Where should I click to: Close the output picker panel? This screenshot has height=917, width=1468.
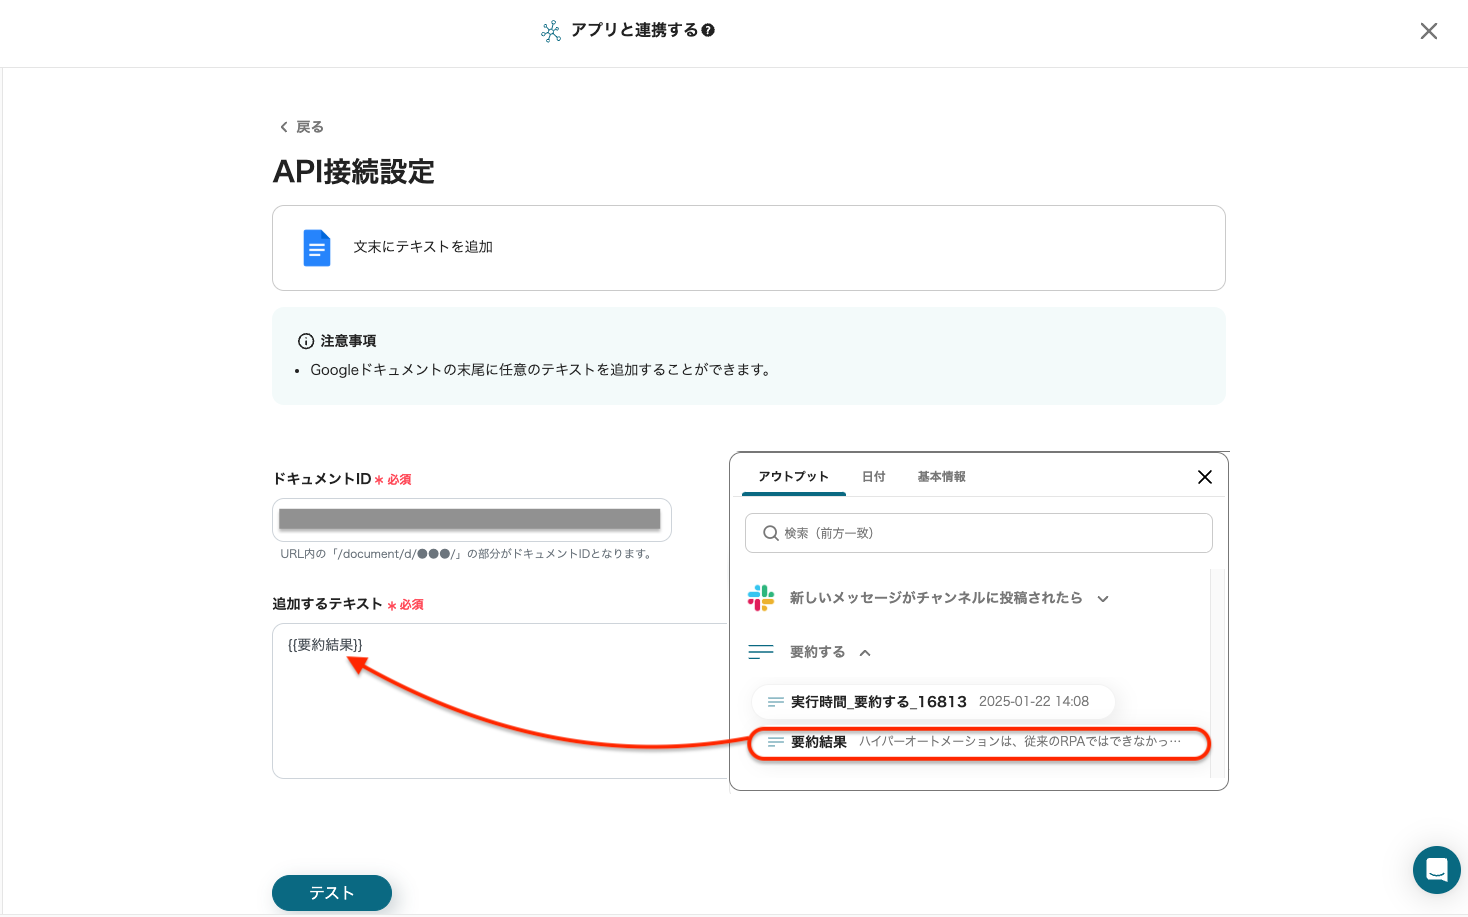(1204, 477)
